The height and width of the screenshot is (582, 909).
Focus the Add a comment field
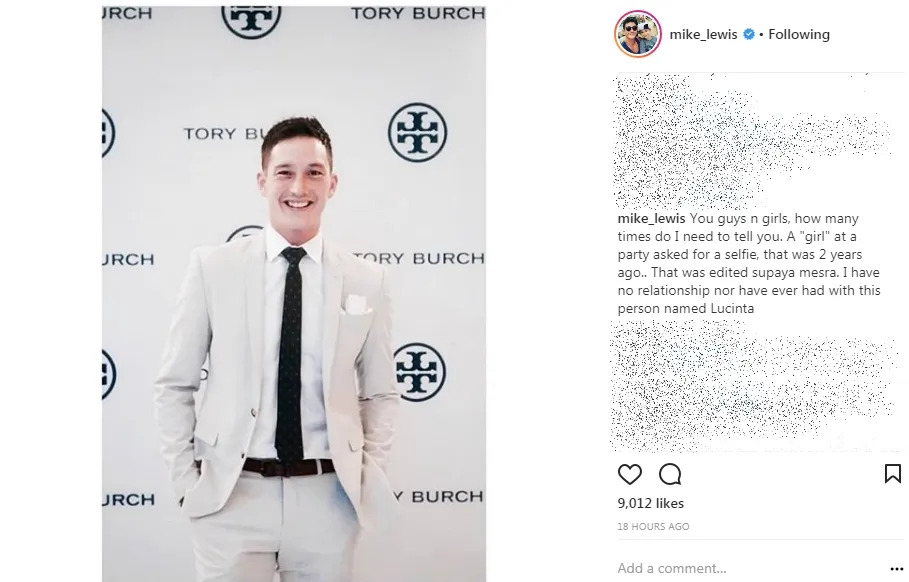coord(748,568)
